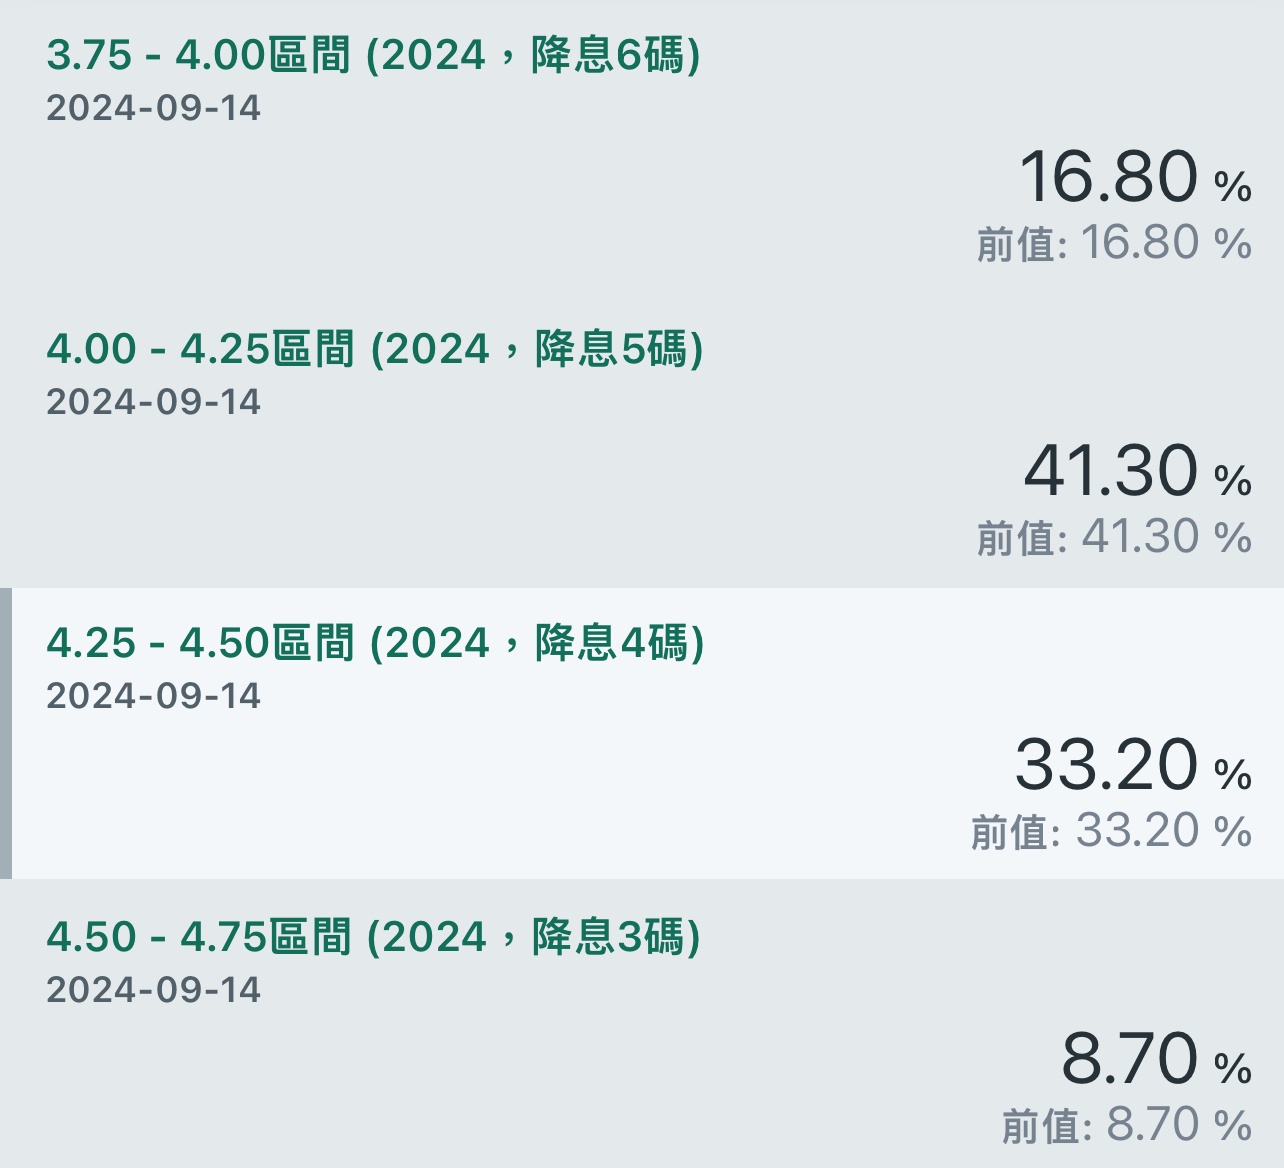The image size is (1284, 1168).
Task: Click the gray selection bar beside highlighted row
Action: [6, 733]
